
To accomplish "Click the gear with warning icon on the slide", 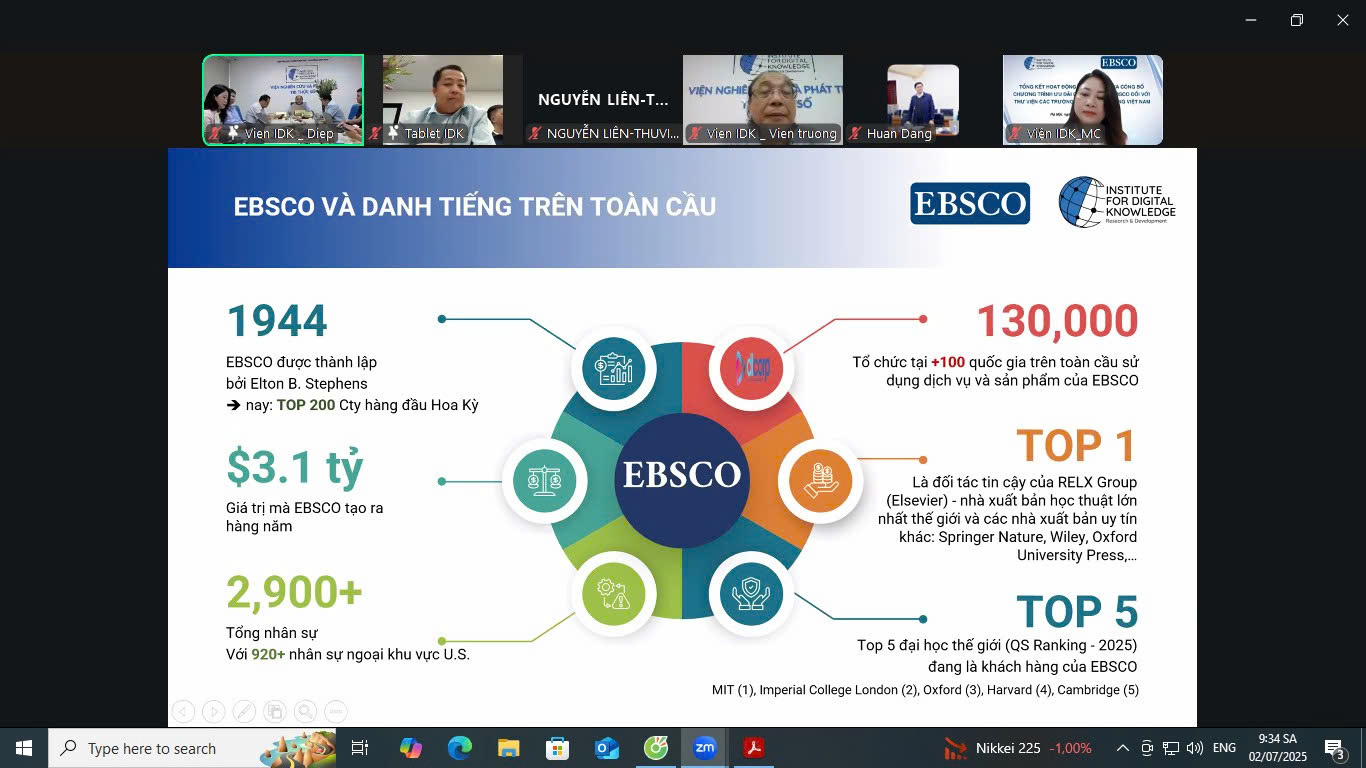I will 614,594.
